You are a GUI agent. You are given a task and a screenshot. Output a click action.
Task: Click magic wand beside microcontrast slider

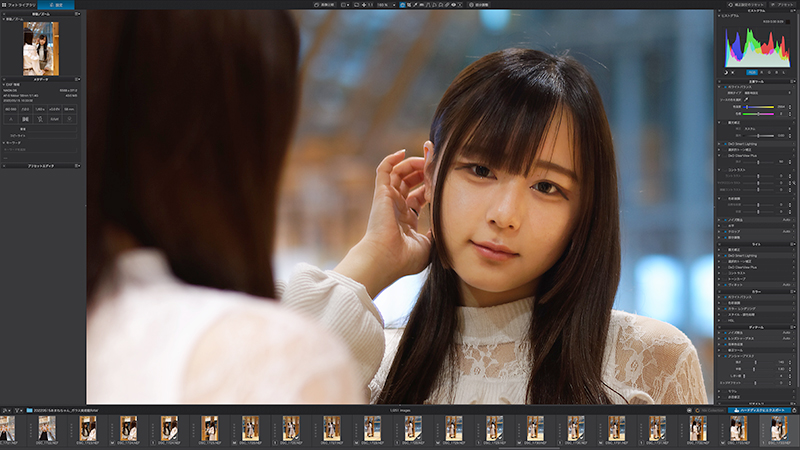(794, 183)
